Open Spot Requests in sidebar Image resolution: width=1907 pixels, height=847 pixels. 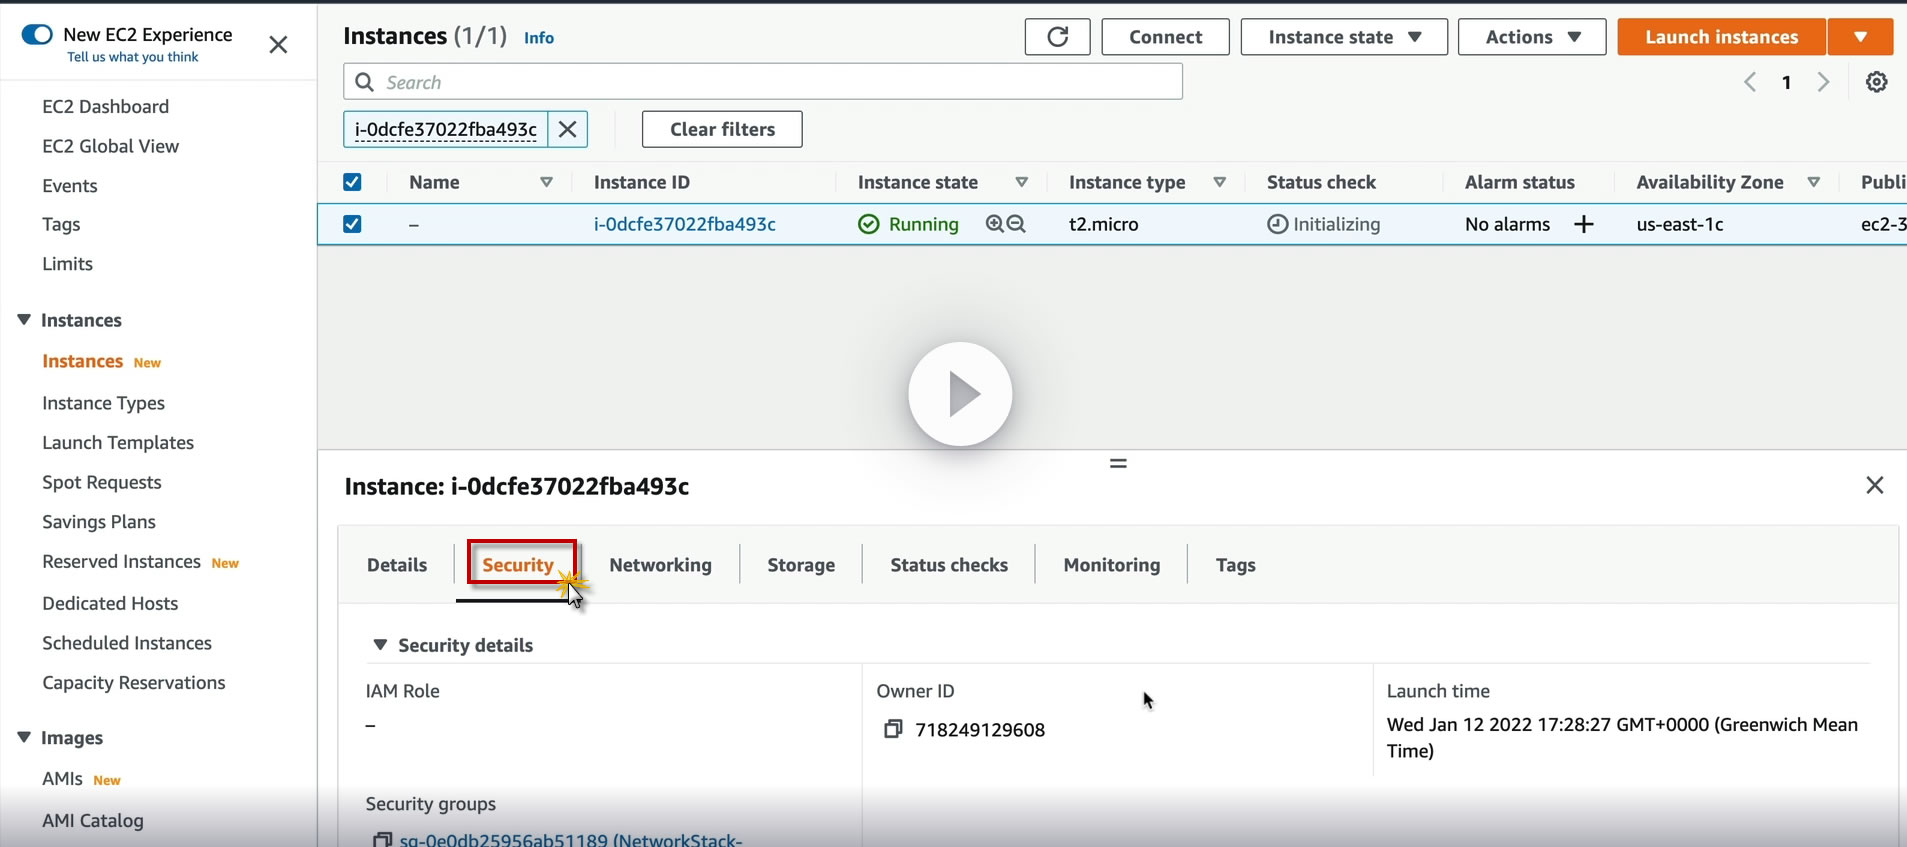(x=102, y=482)
